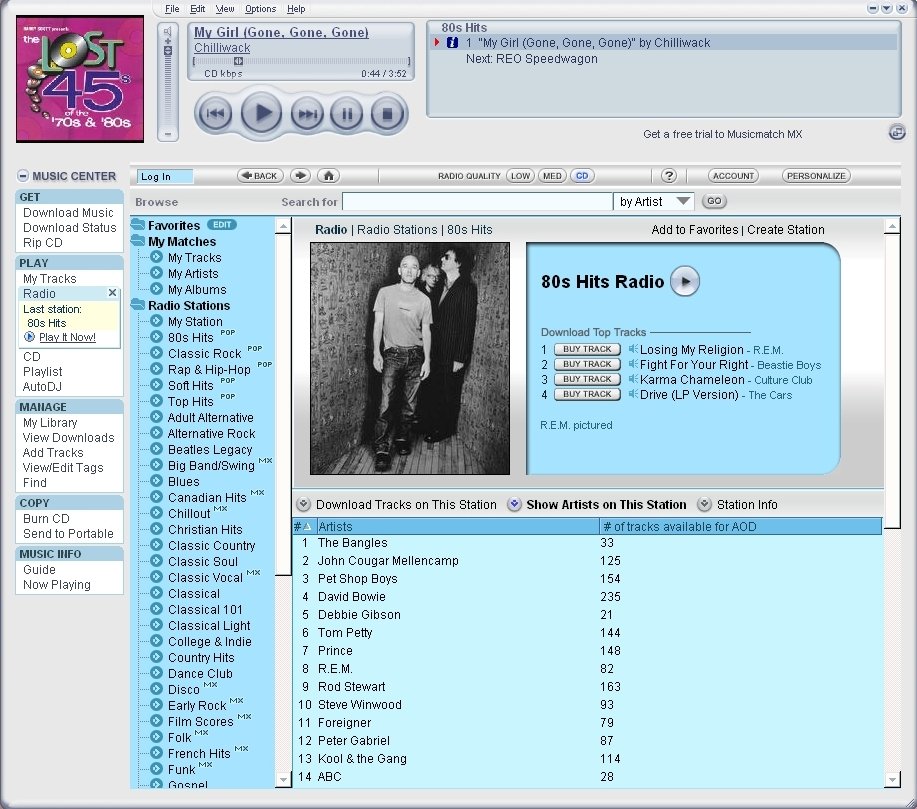
Task: Set radio quality to MED
Action: pyautogui.click(x=552, y=176)
